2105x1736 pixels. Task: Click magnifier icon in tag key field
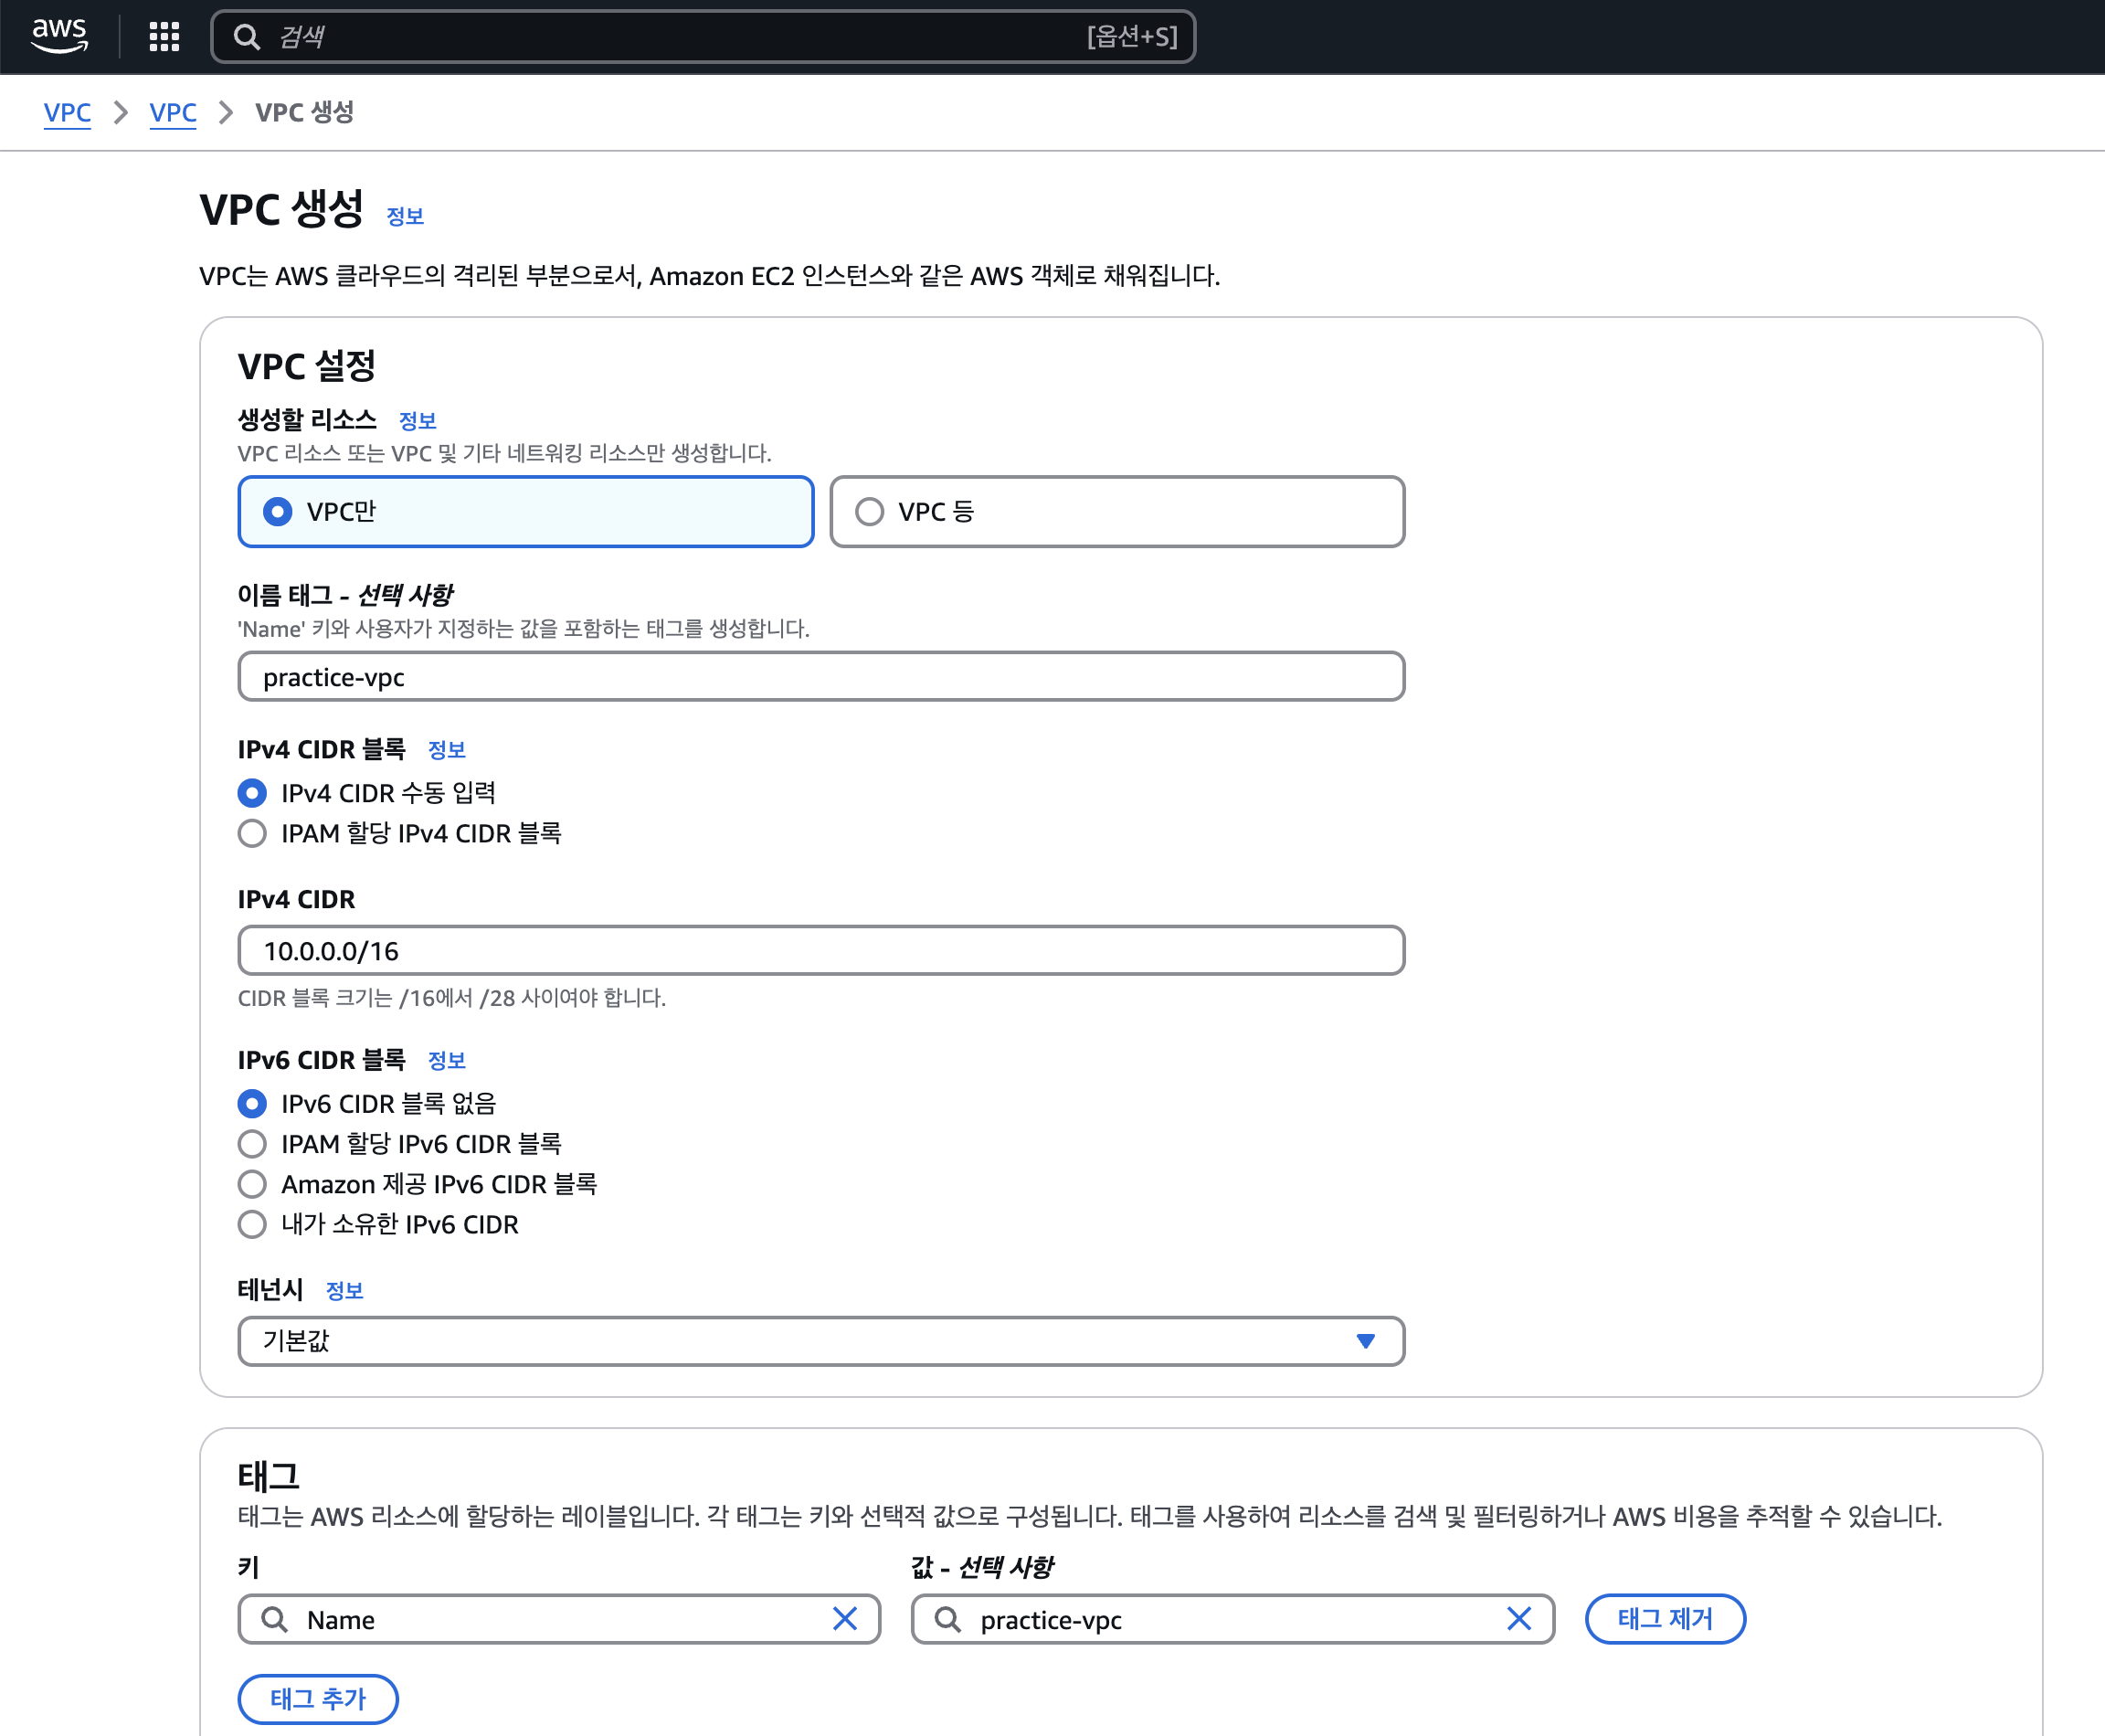click(274, 1619)
